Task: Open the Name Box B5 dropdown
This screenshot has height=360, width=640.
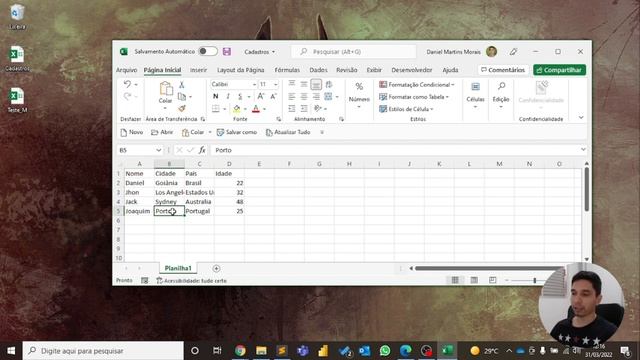Action: (x=158, y=150)
